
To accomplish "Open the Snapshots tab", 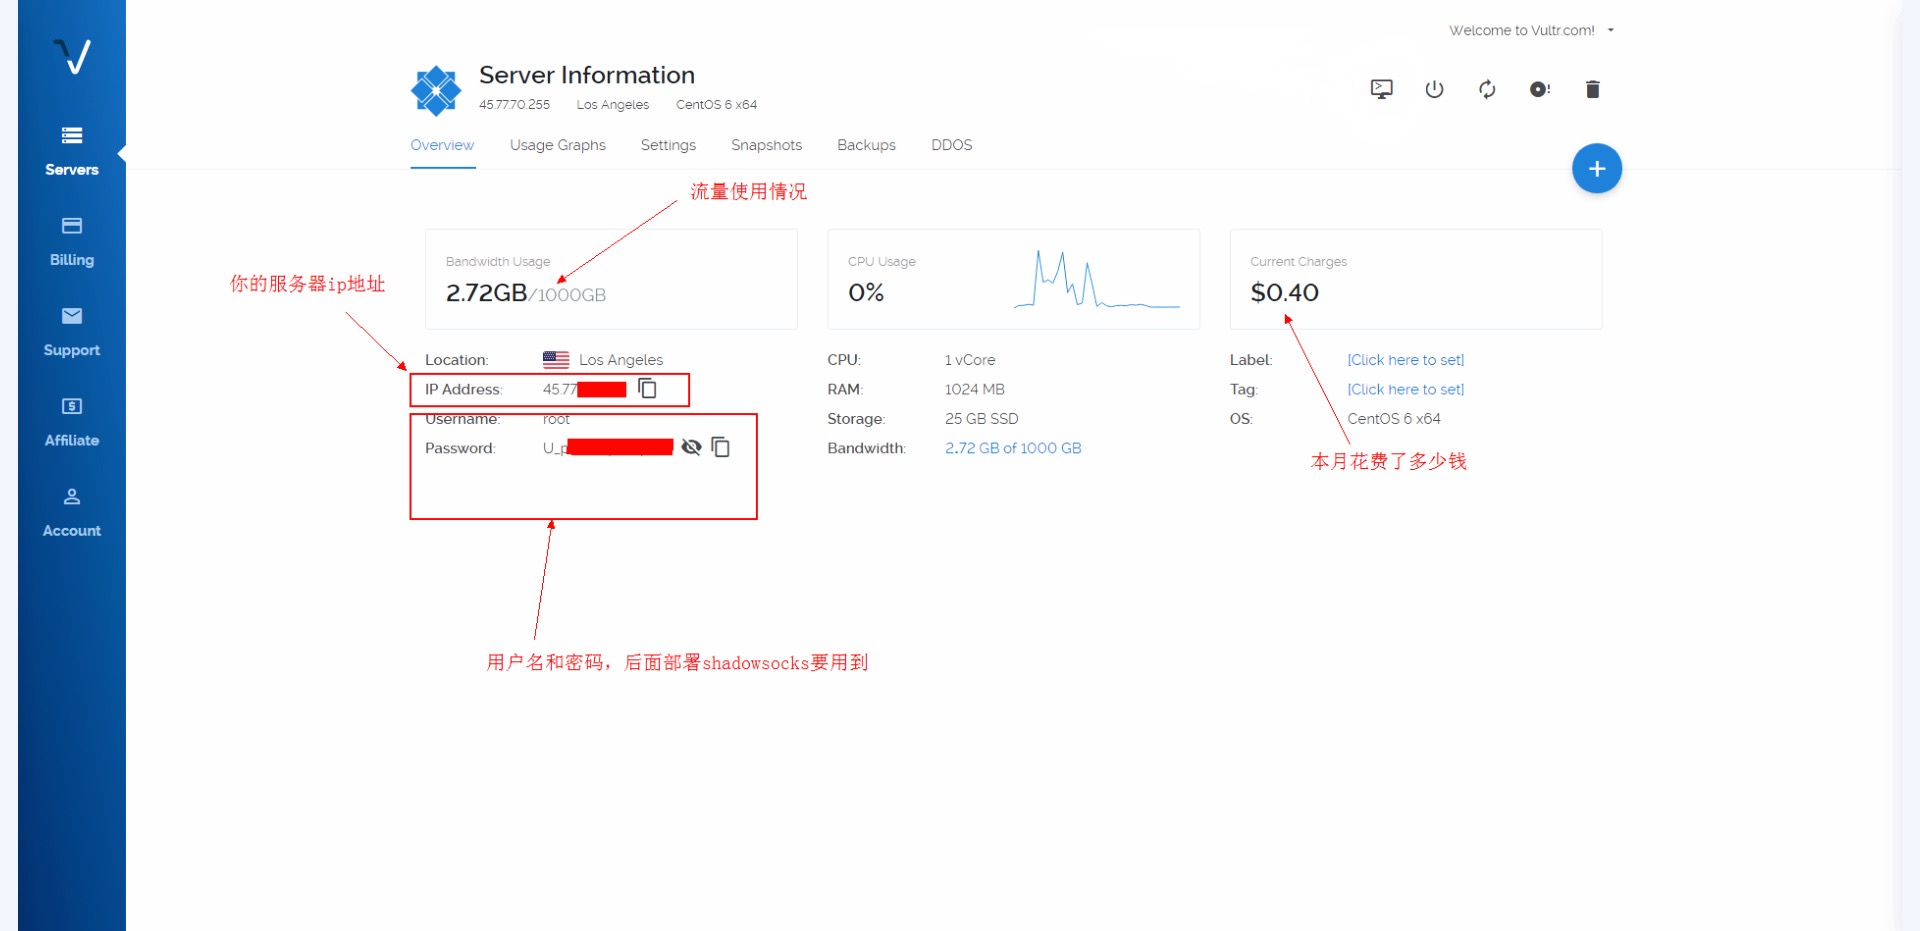I will pos(766,145).
